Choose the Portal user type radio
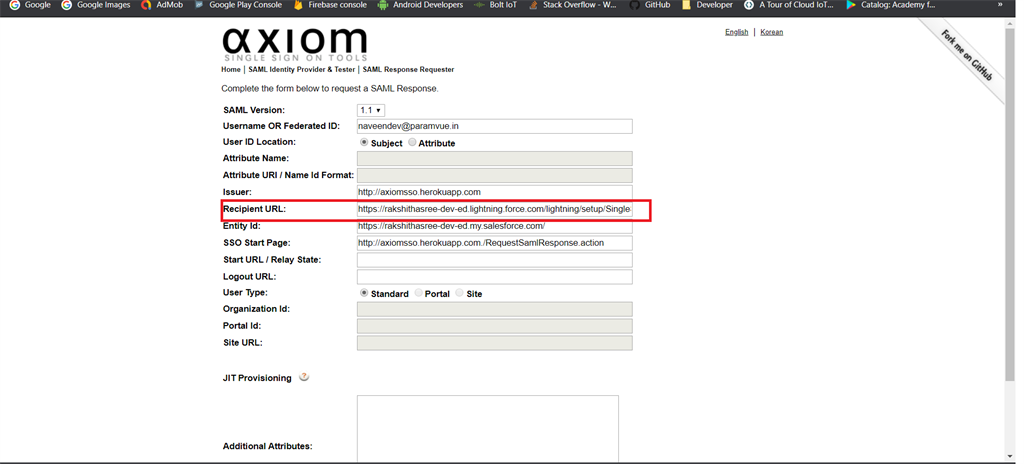1024x464 pixels. coord(418,293)
